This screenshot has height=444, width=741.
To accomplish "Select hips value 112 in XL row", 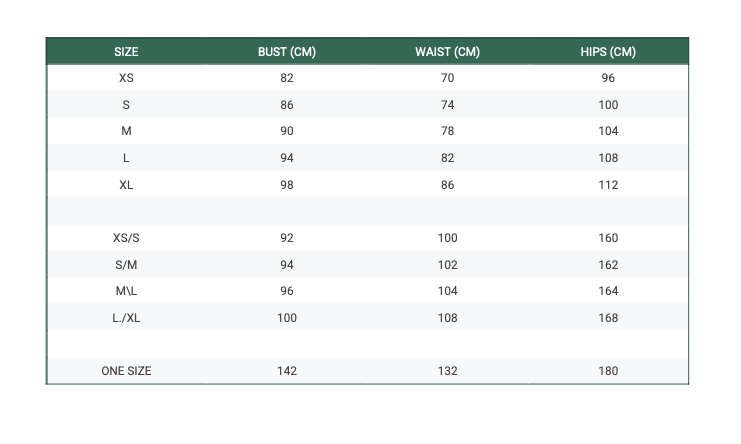I will point(608,185).
